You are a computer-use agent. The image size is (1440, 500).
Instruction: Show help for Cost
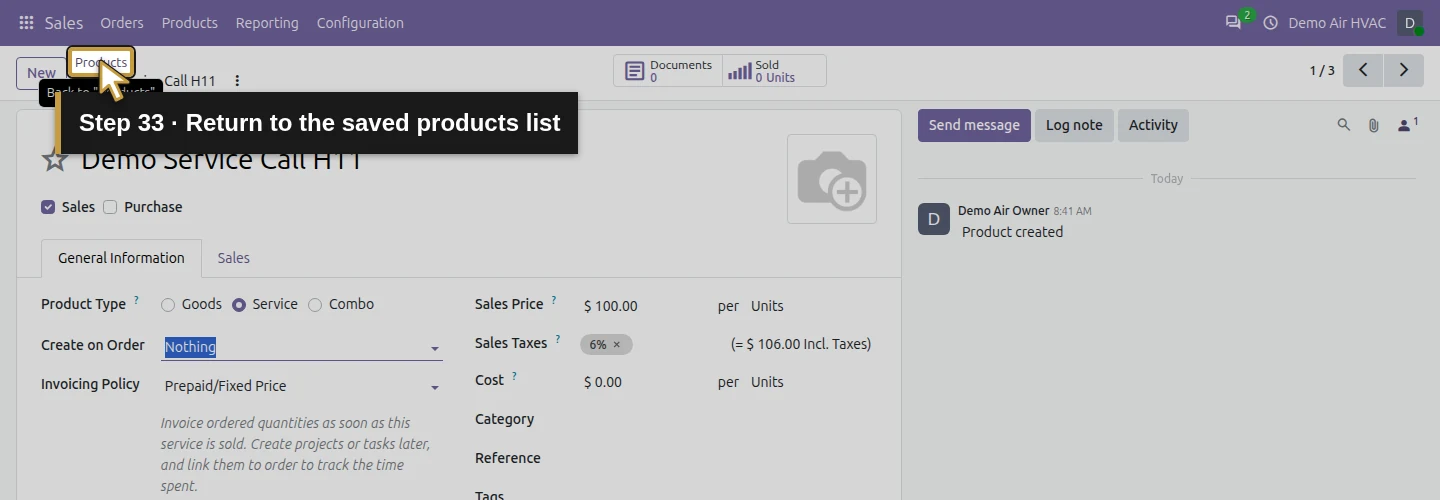[514, 377]
